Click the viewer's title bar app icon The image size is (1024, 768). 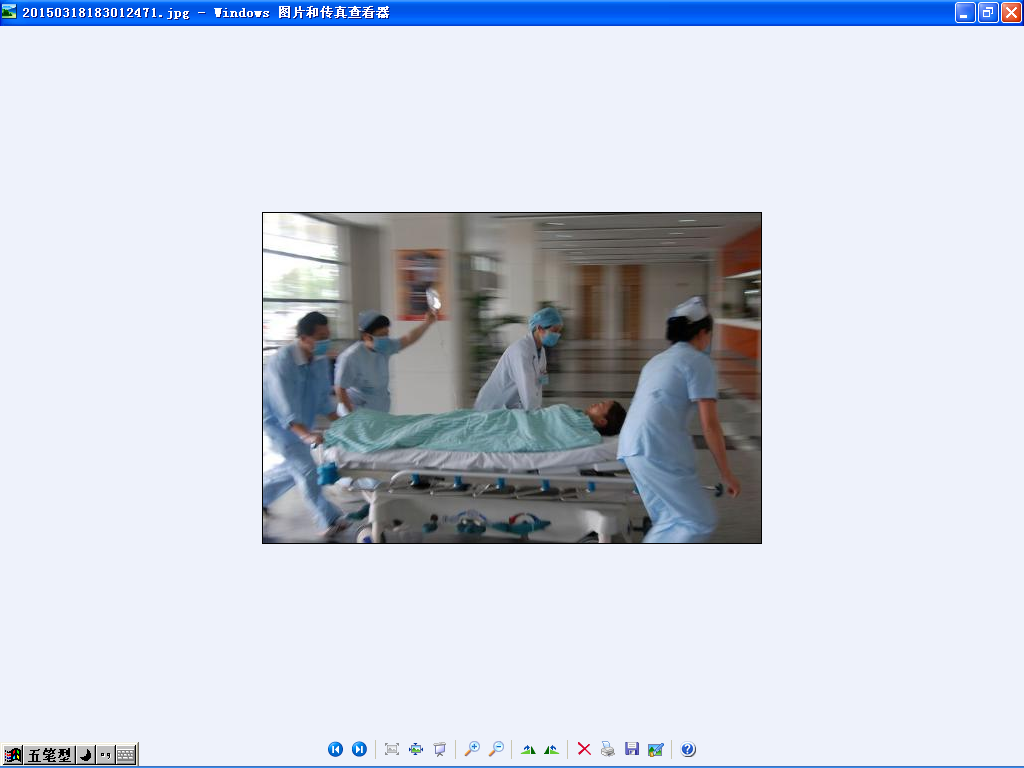pyautogui.click(x=9, y=12)
